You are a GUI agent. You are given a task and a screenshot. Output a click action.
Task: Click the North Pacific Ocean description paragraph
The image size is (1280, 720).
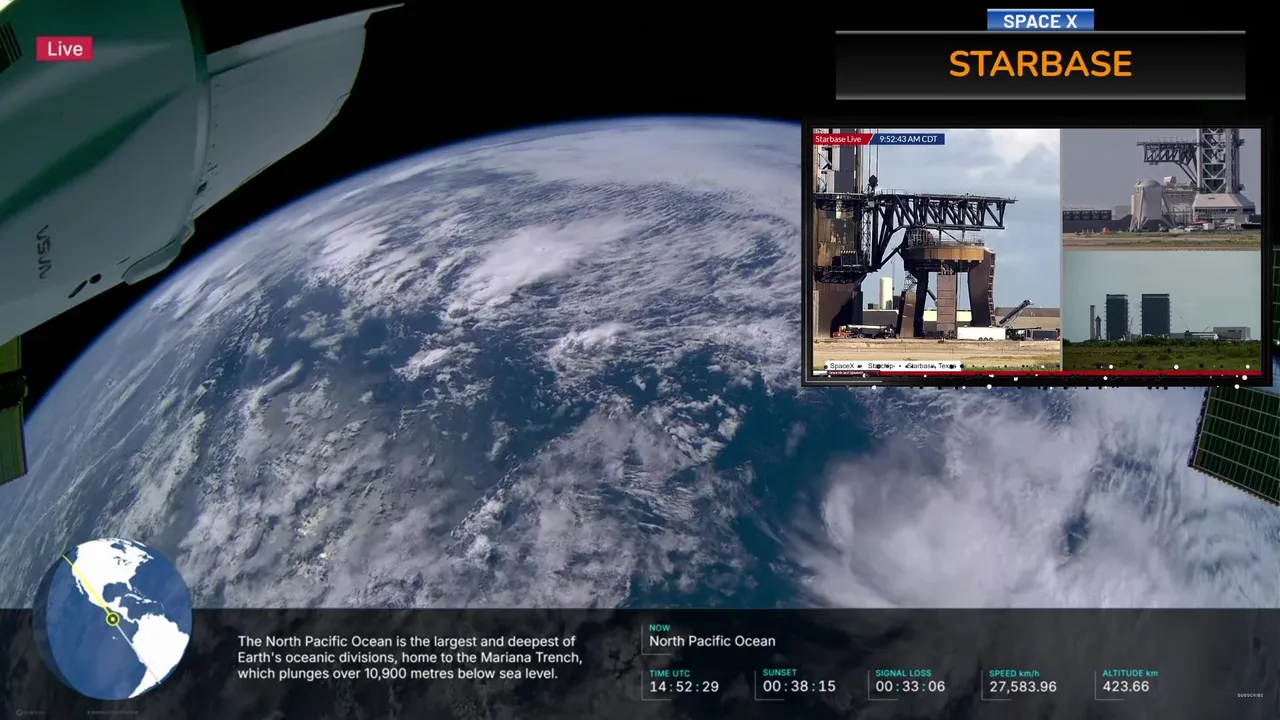point(409,657)
